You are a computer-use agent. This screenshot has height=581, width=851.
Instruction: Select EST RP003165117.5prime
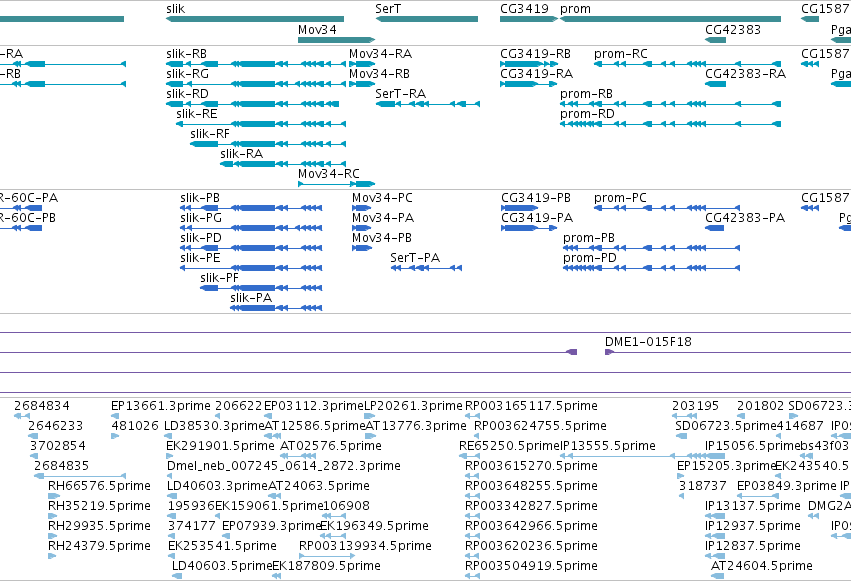point(531,406)
